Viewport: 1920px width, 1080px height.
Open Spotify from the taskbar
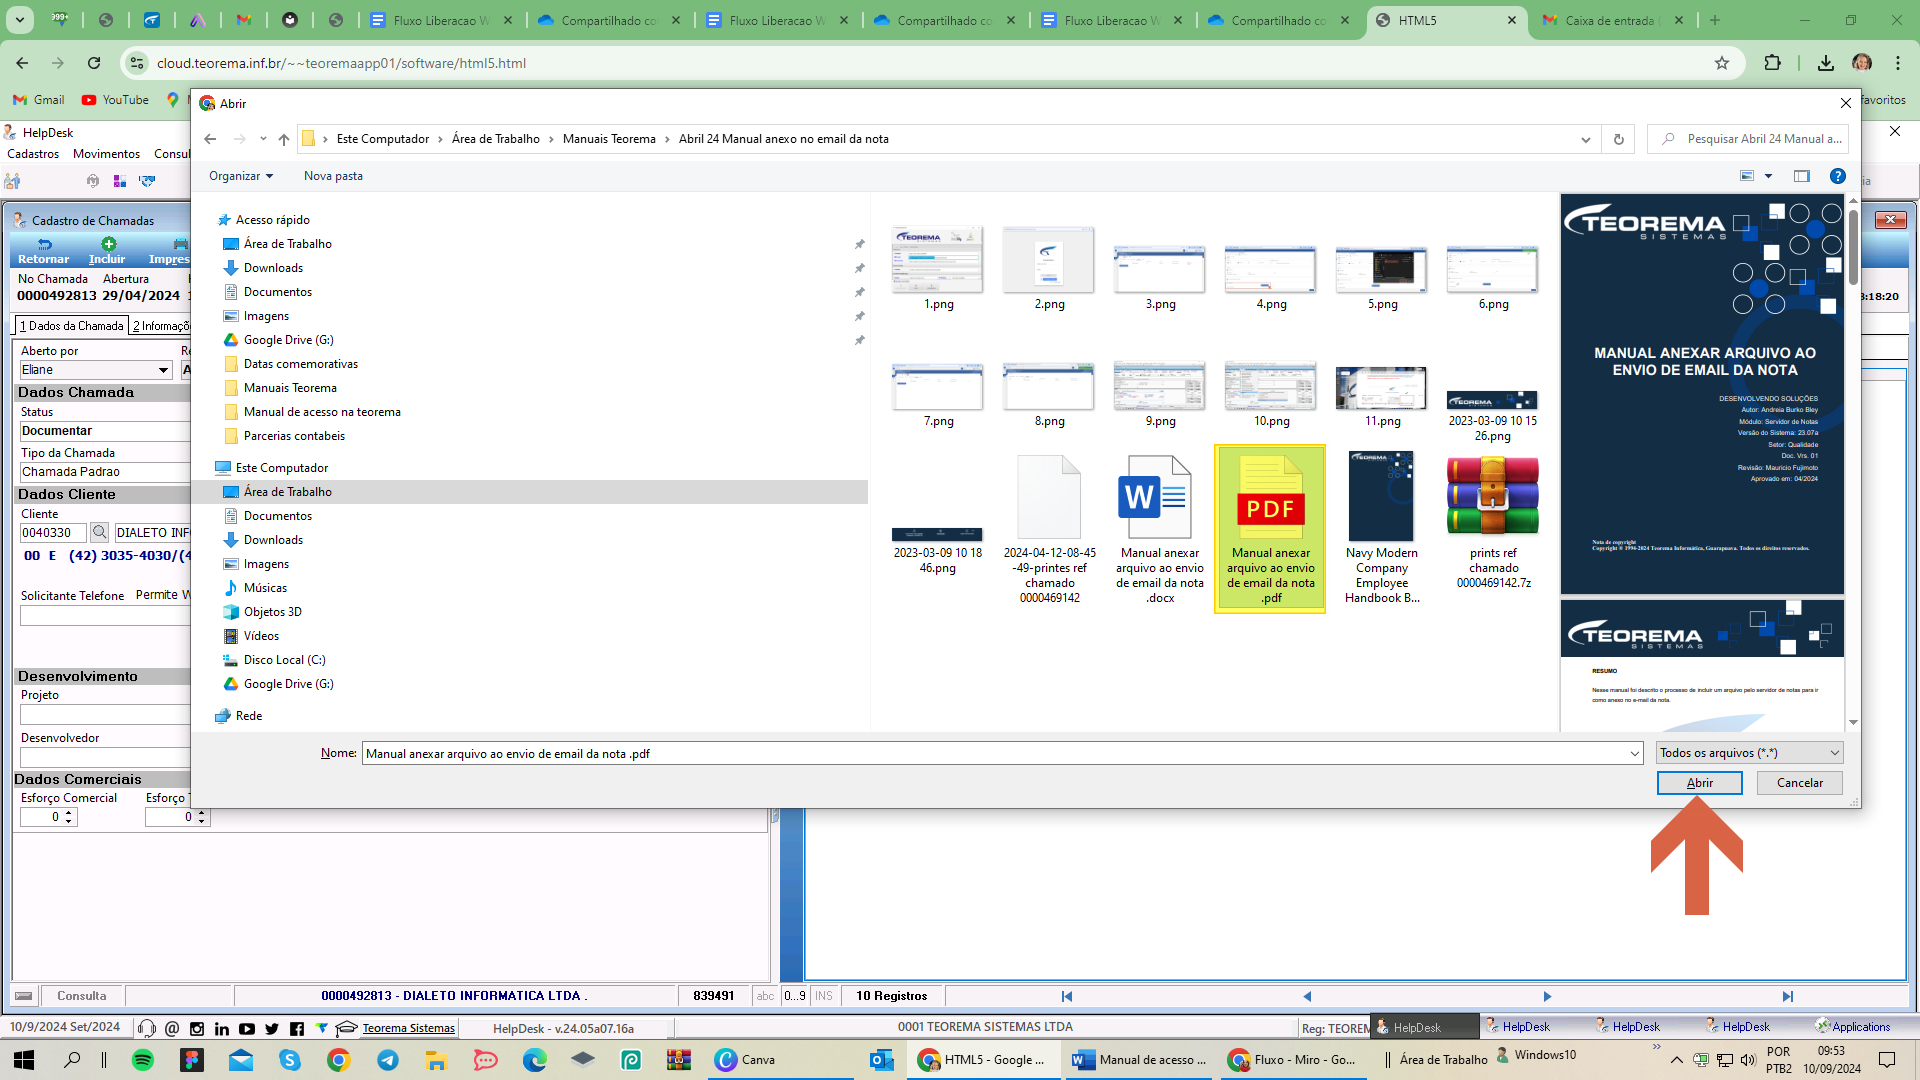tap(143, 1060)
